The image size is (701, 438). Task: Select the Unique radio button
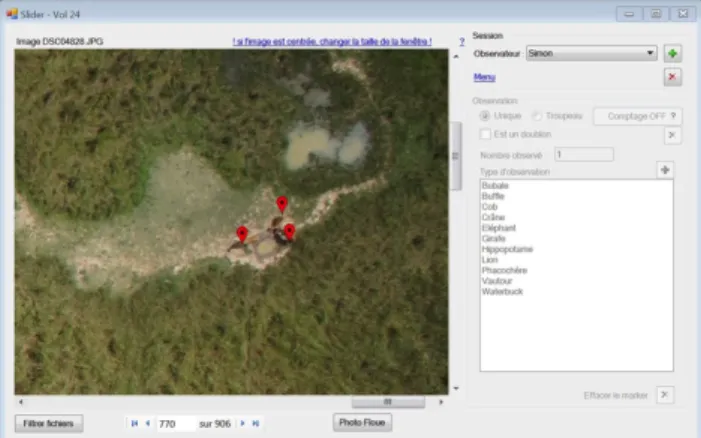(485, 116)
